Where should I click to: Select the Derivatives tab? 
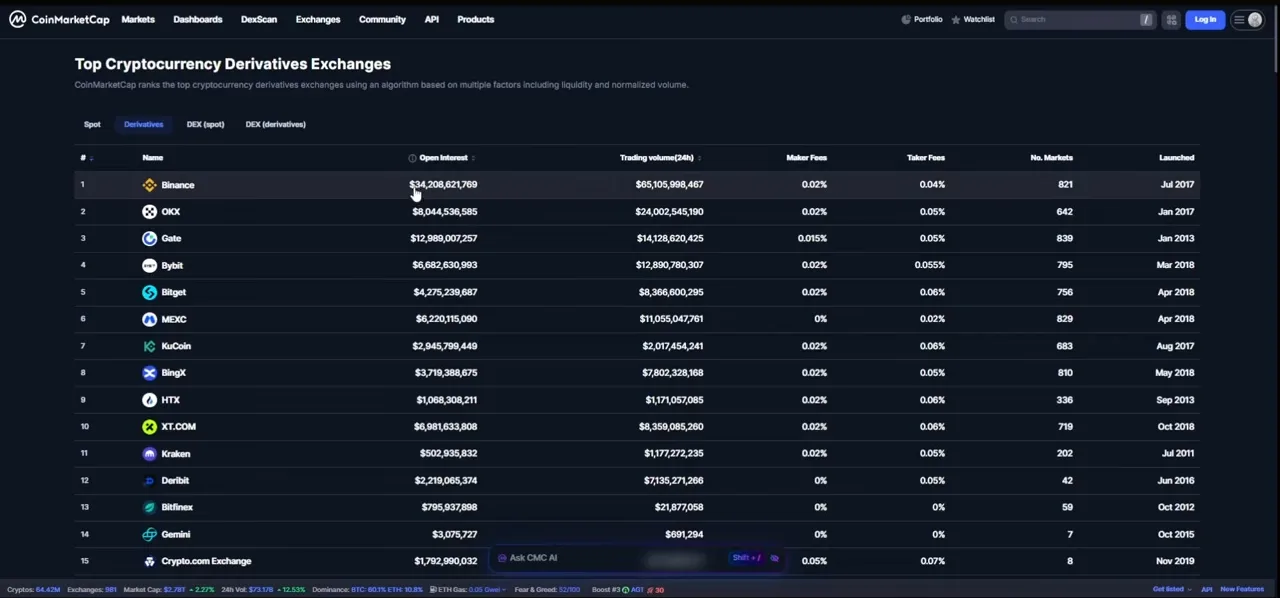(x=143, y=124)
